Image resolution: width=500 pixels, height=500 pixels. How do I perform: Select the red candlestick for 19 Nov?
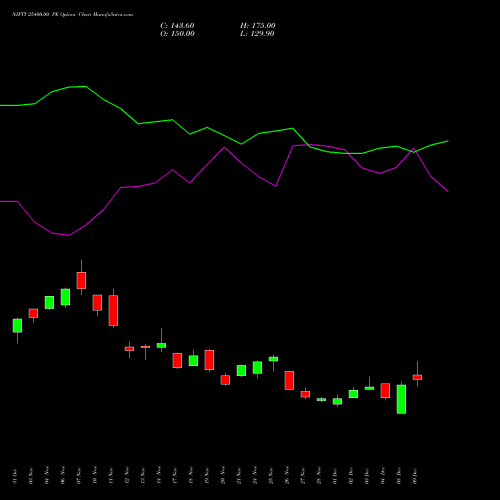click(x=209, y=360)
